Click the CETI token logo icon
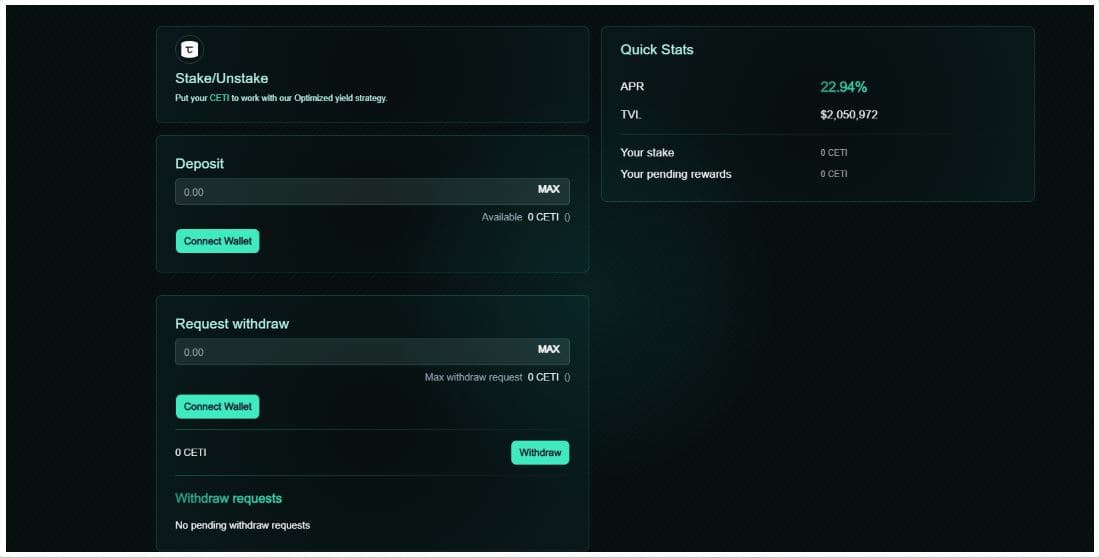Image resolution: width=1099 pixels, height=558 pixels. 188,49
